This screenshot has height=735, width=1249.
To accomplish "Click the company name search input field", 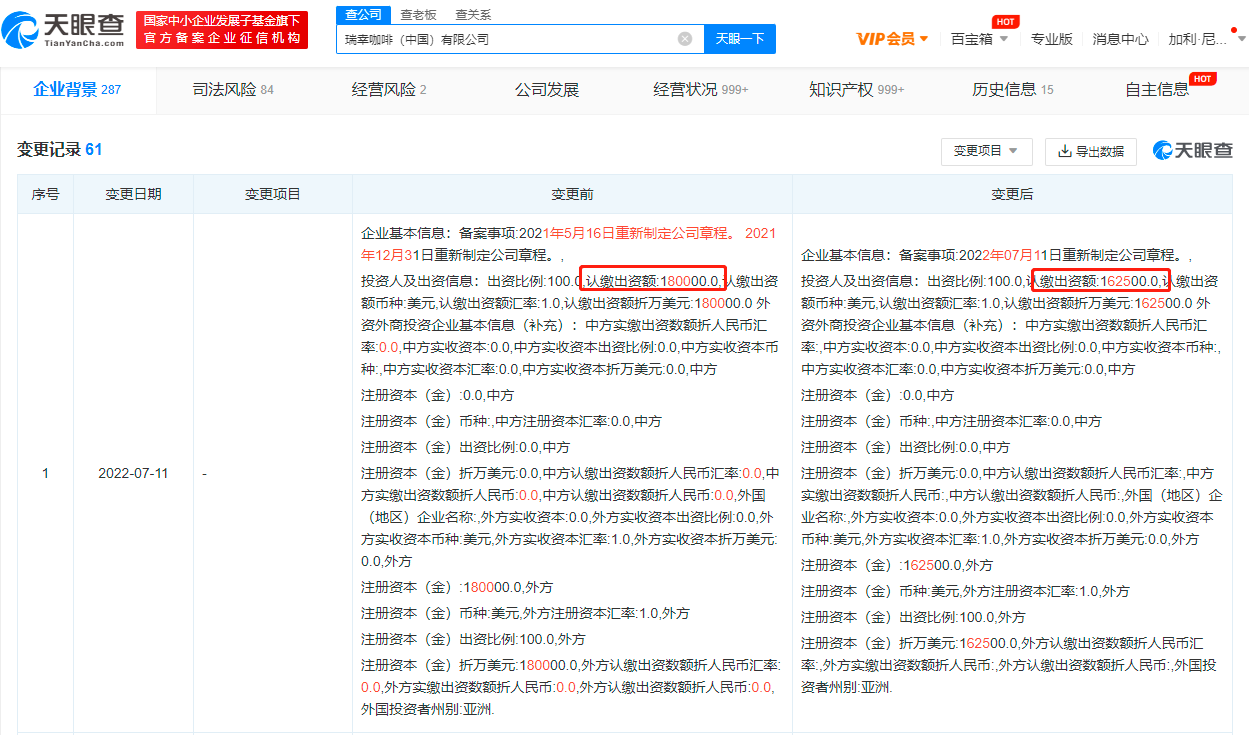I will [x=505, y=39].
